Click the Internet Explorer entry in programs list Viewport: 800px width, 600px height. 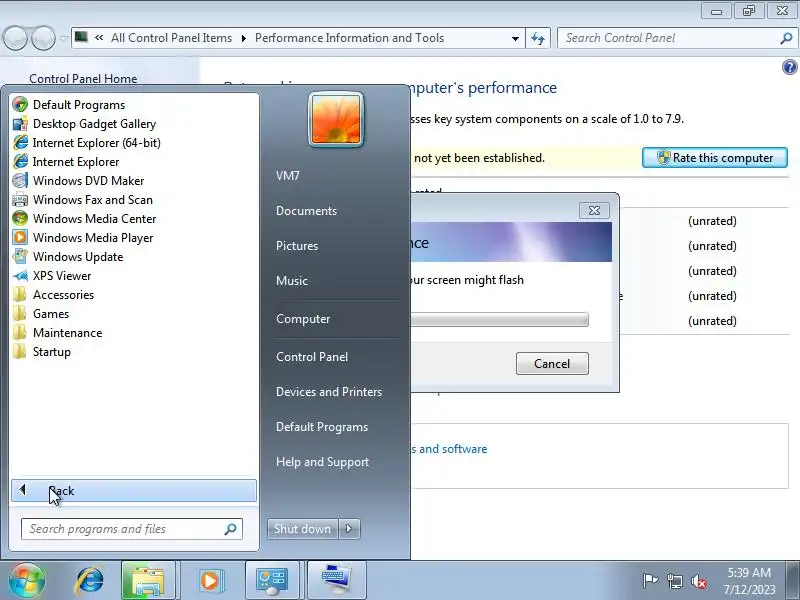[76, 162]
